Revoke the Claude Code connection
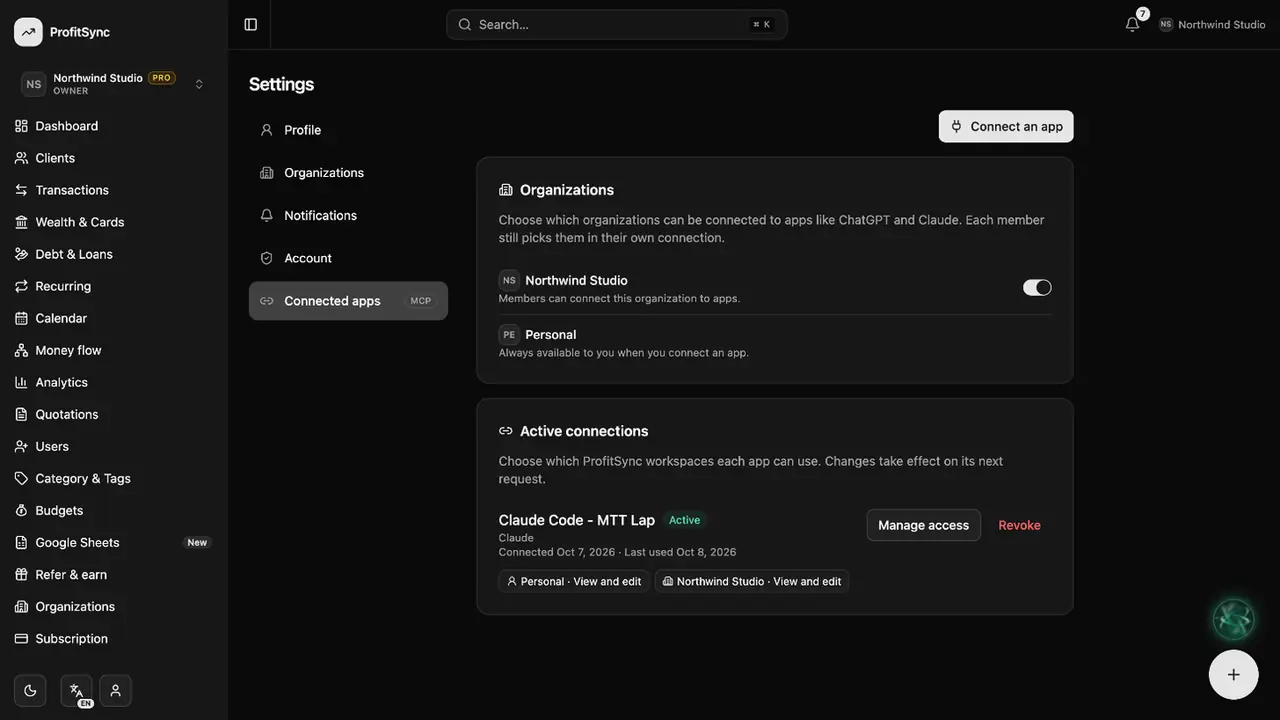Viewport: 1280px width, 720px height. 1019,525
